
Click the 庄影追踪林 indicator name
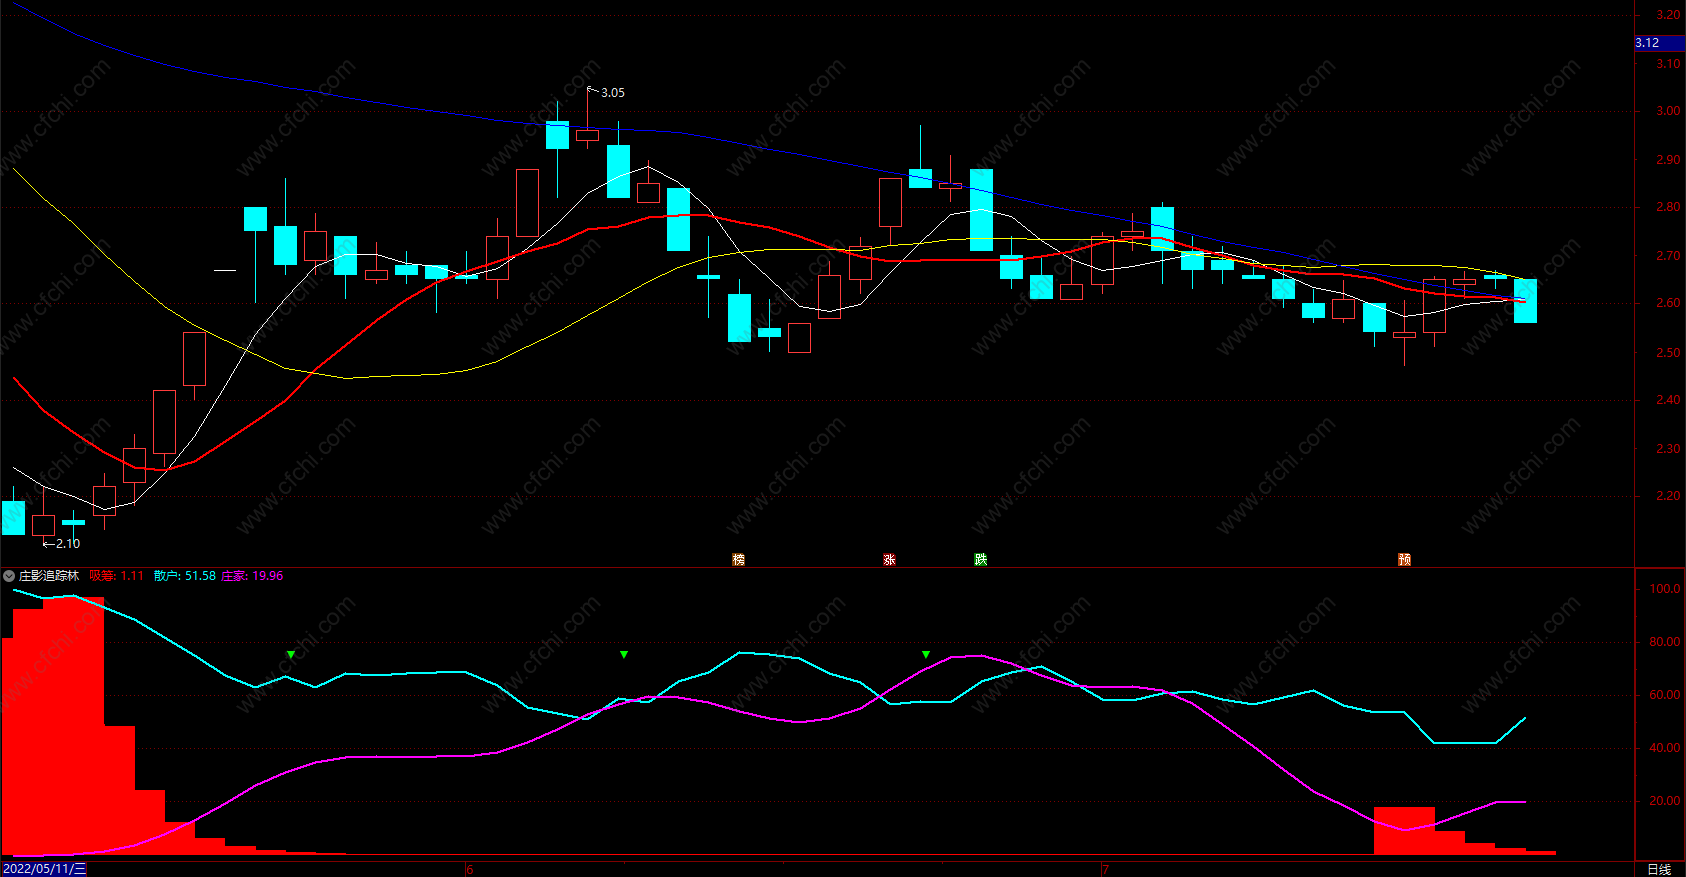pyautogui.click(x=49, y=576)
